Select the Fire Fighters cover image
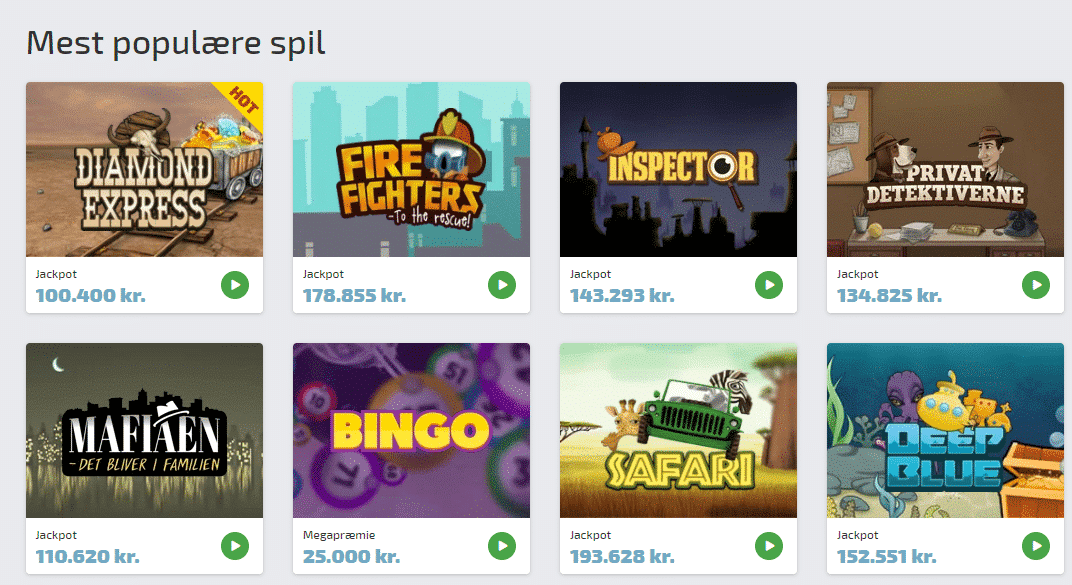This screenshot has height=585, width=1072. [411, 168]
